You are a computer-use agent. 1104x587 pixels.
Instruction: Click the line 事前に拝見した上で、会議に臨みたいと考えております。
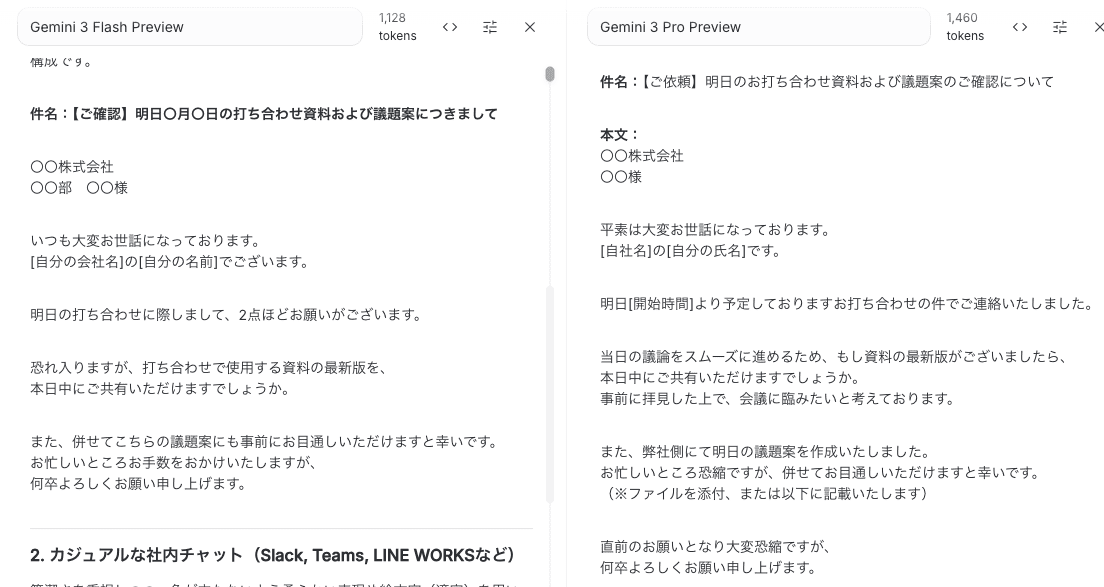coord(778,398)
